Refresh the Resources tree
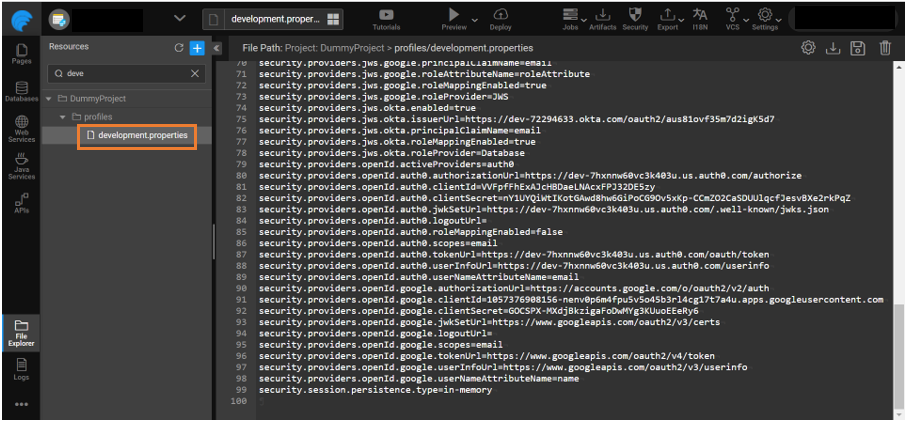The width and height of the screenshot is (909, 424). coord(179,47)
